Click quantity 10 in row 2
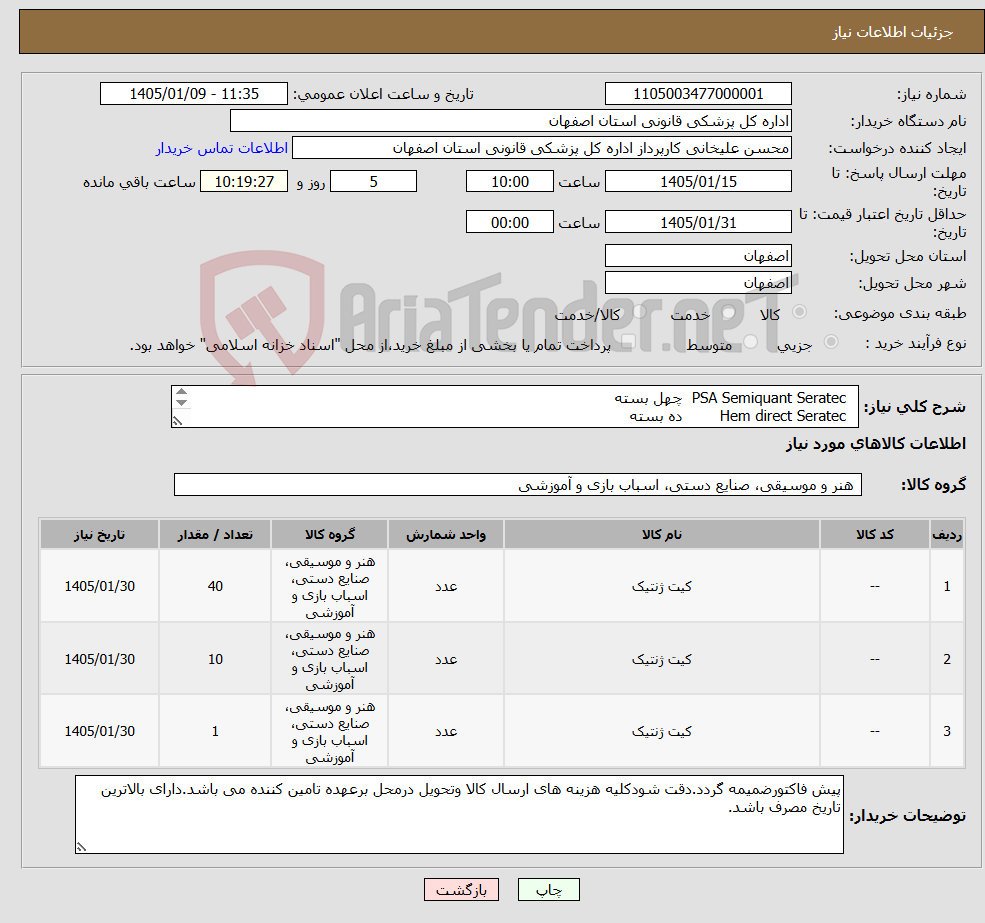985x923 pixels. [x=215, y=659]
